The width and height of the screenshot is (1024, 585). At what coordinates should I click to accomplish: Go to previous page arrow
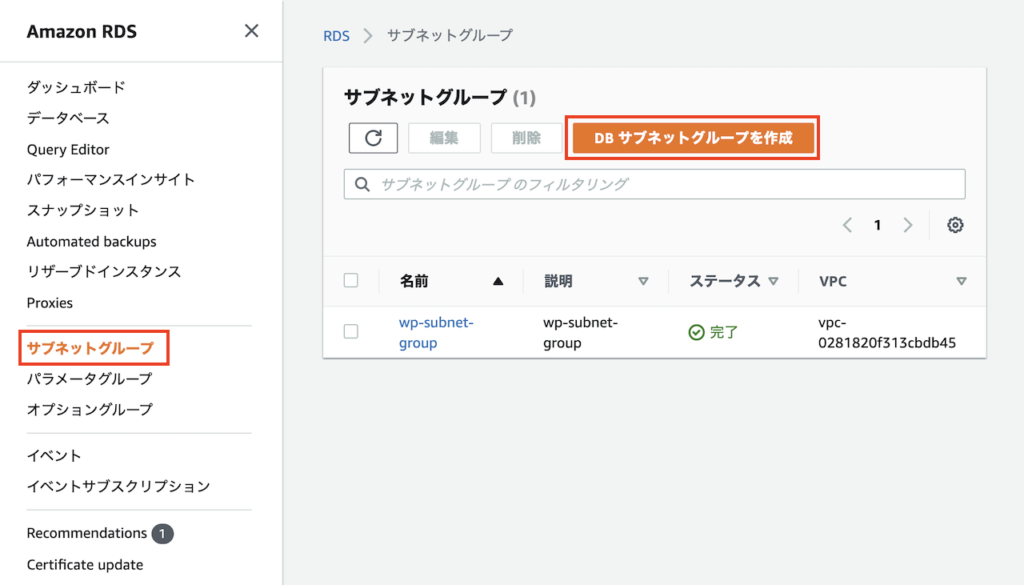click(847, 225)
